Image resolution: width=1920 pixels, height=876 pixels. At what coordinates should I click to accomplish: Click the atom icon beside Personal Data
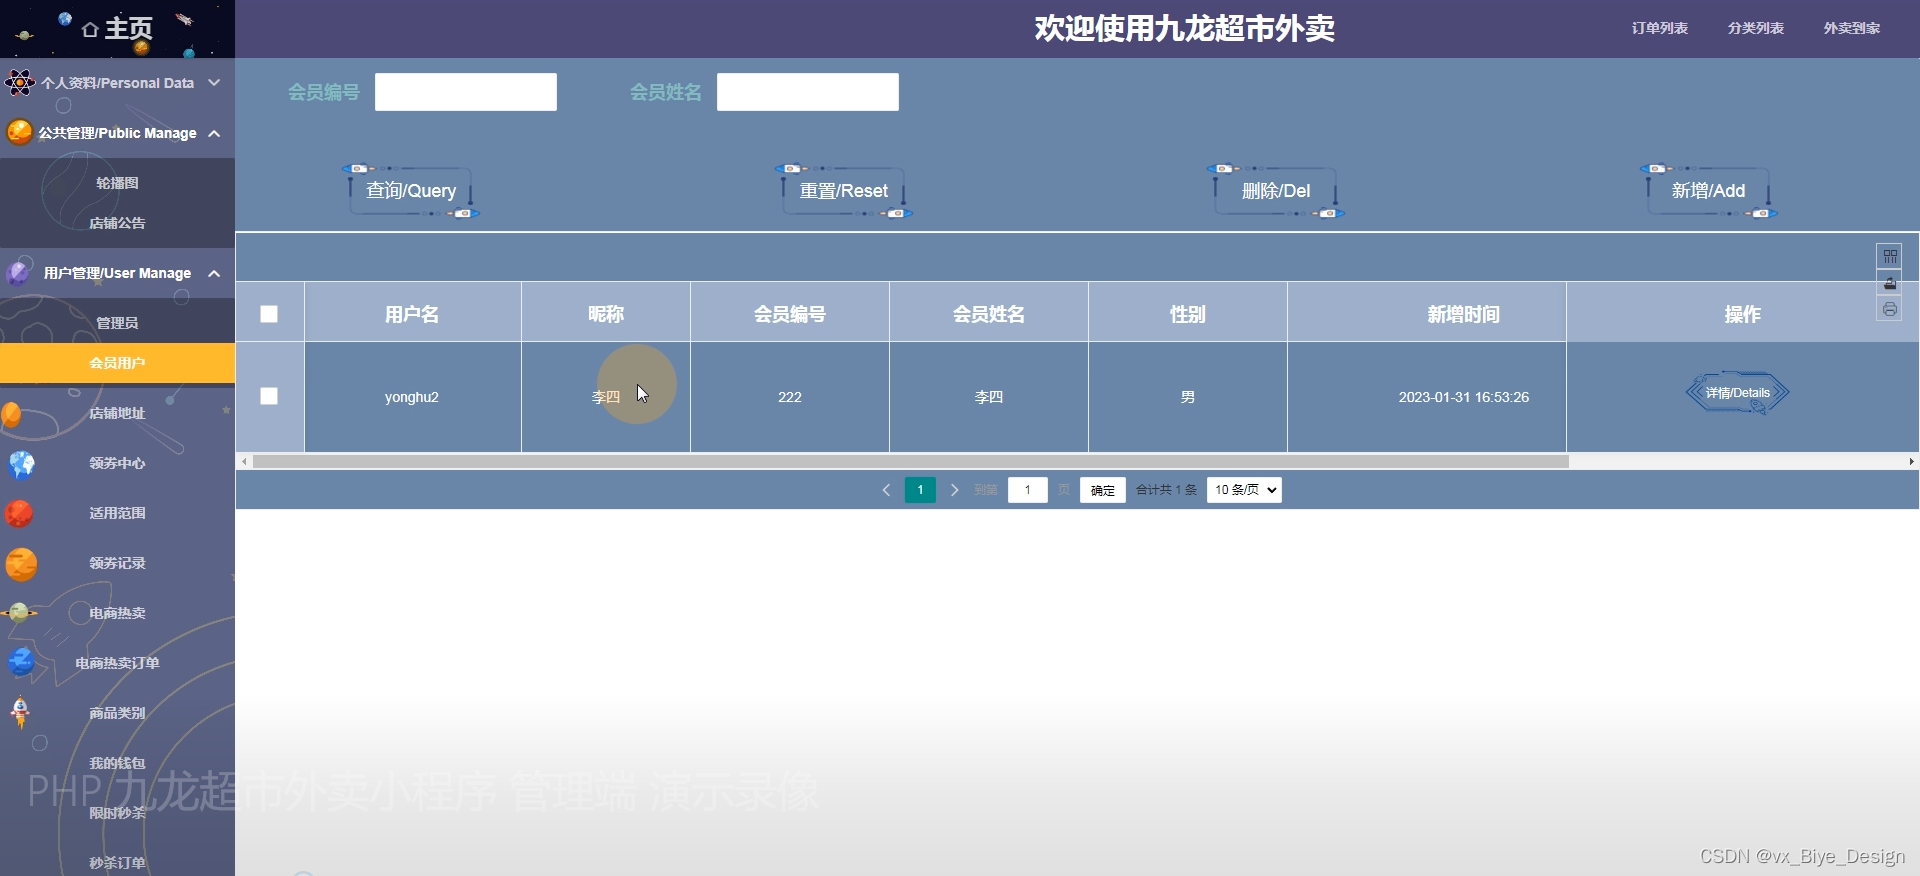point(19,82)
